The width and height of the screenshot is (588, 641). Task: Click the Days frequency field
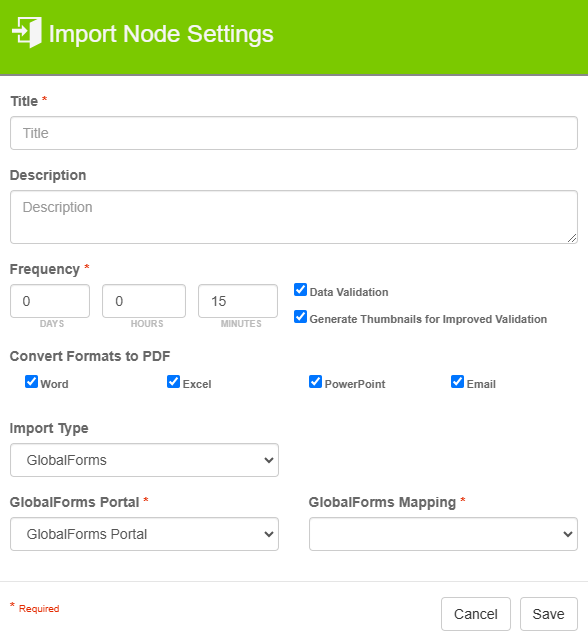pos(50,301)
